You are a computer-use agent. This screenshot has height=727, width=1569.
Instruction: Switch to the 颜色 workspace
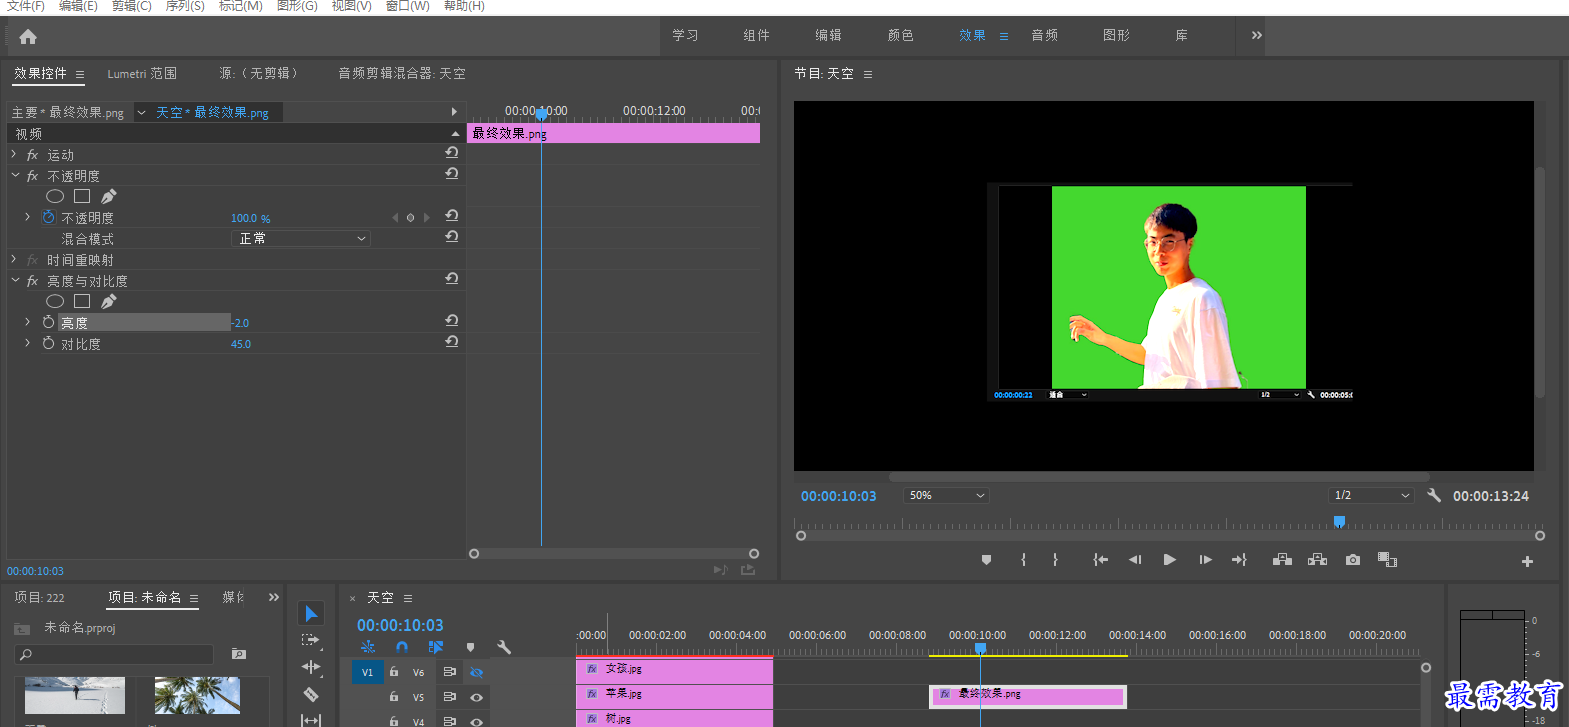click(900, 35)
